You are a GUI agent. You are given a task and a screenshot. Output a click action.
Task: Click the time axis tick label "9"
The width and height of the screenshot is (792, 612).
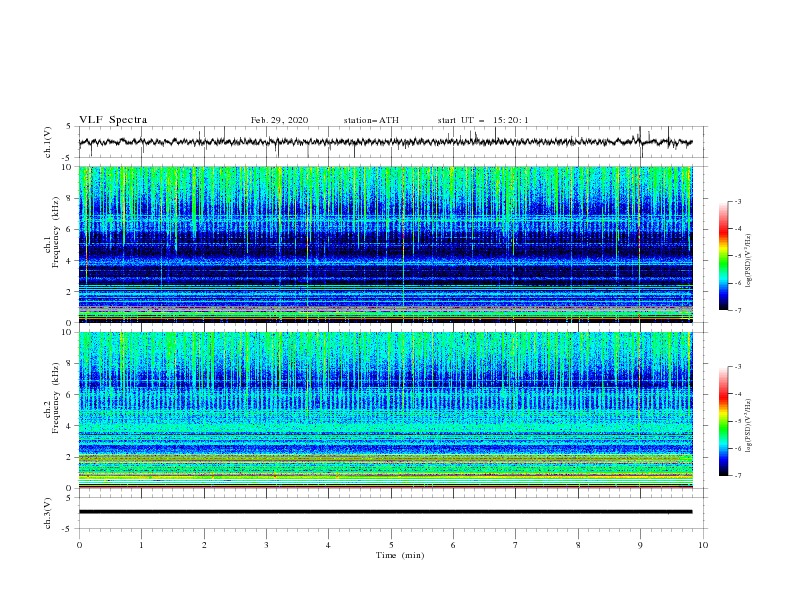click(640, 545)
